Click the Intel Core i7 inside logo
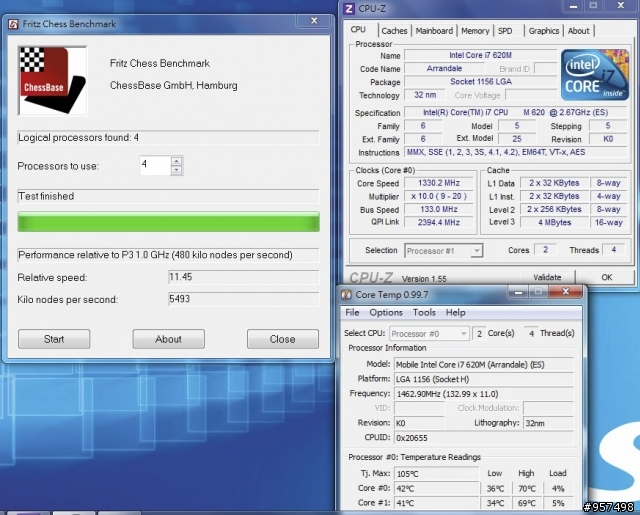The height and width of the screenshot is (515, 640). pos(595,75)
